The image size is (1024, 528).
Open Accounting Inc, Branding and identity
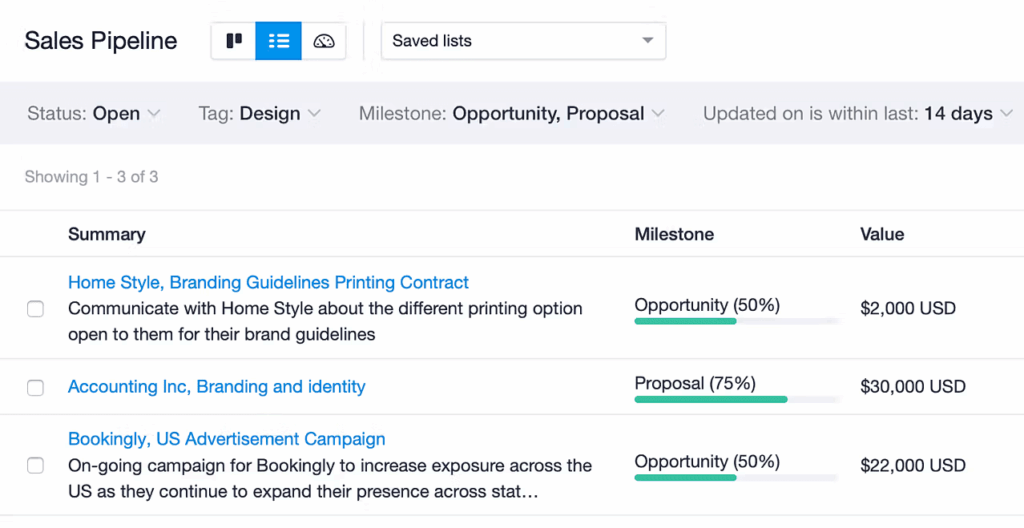click(216, 387)
